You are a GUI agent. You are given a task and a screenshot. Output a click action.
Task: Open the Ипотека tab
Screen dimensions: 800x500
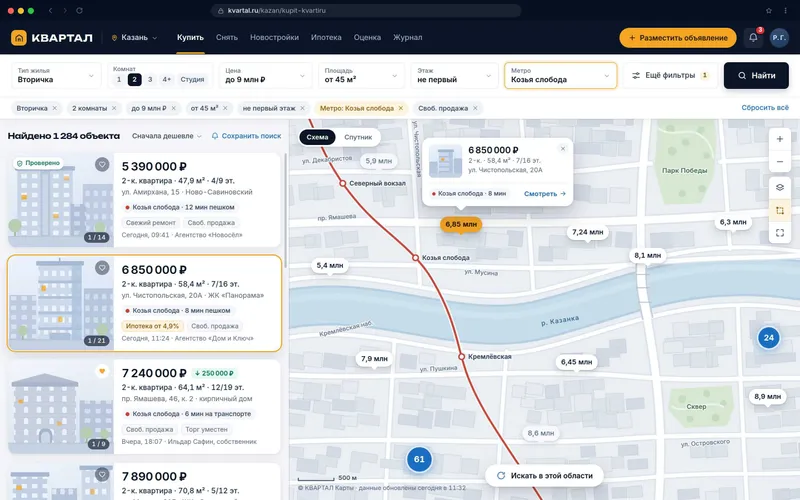pos(326,37)
